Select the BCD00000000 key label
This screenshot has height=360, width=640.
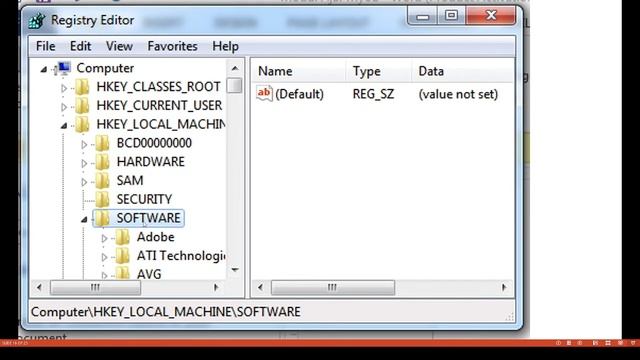pyautogui.click(x=154, y=143)
